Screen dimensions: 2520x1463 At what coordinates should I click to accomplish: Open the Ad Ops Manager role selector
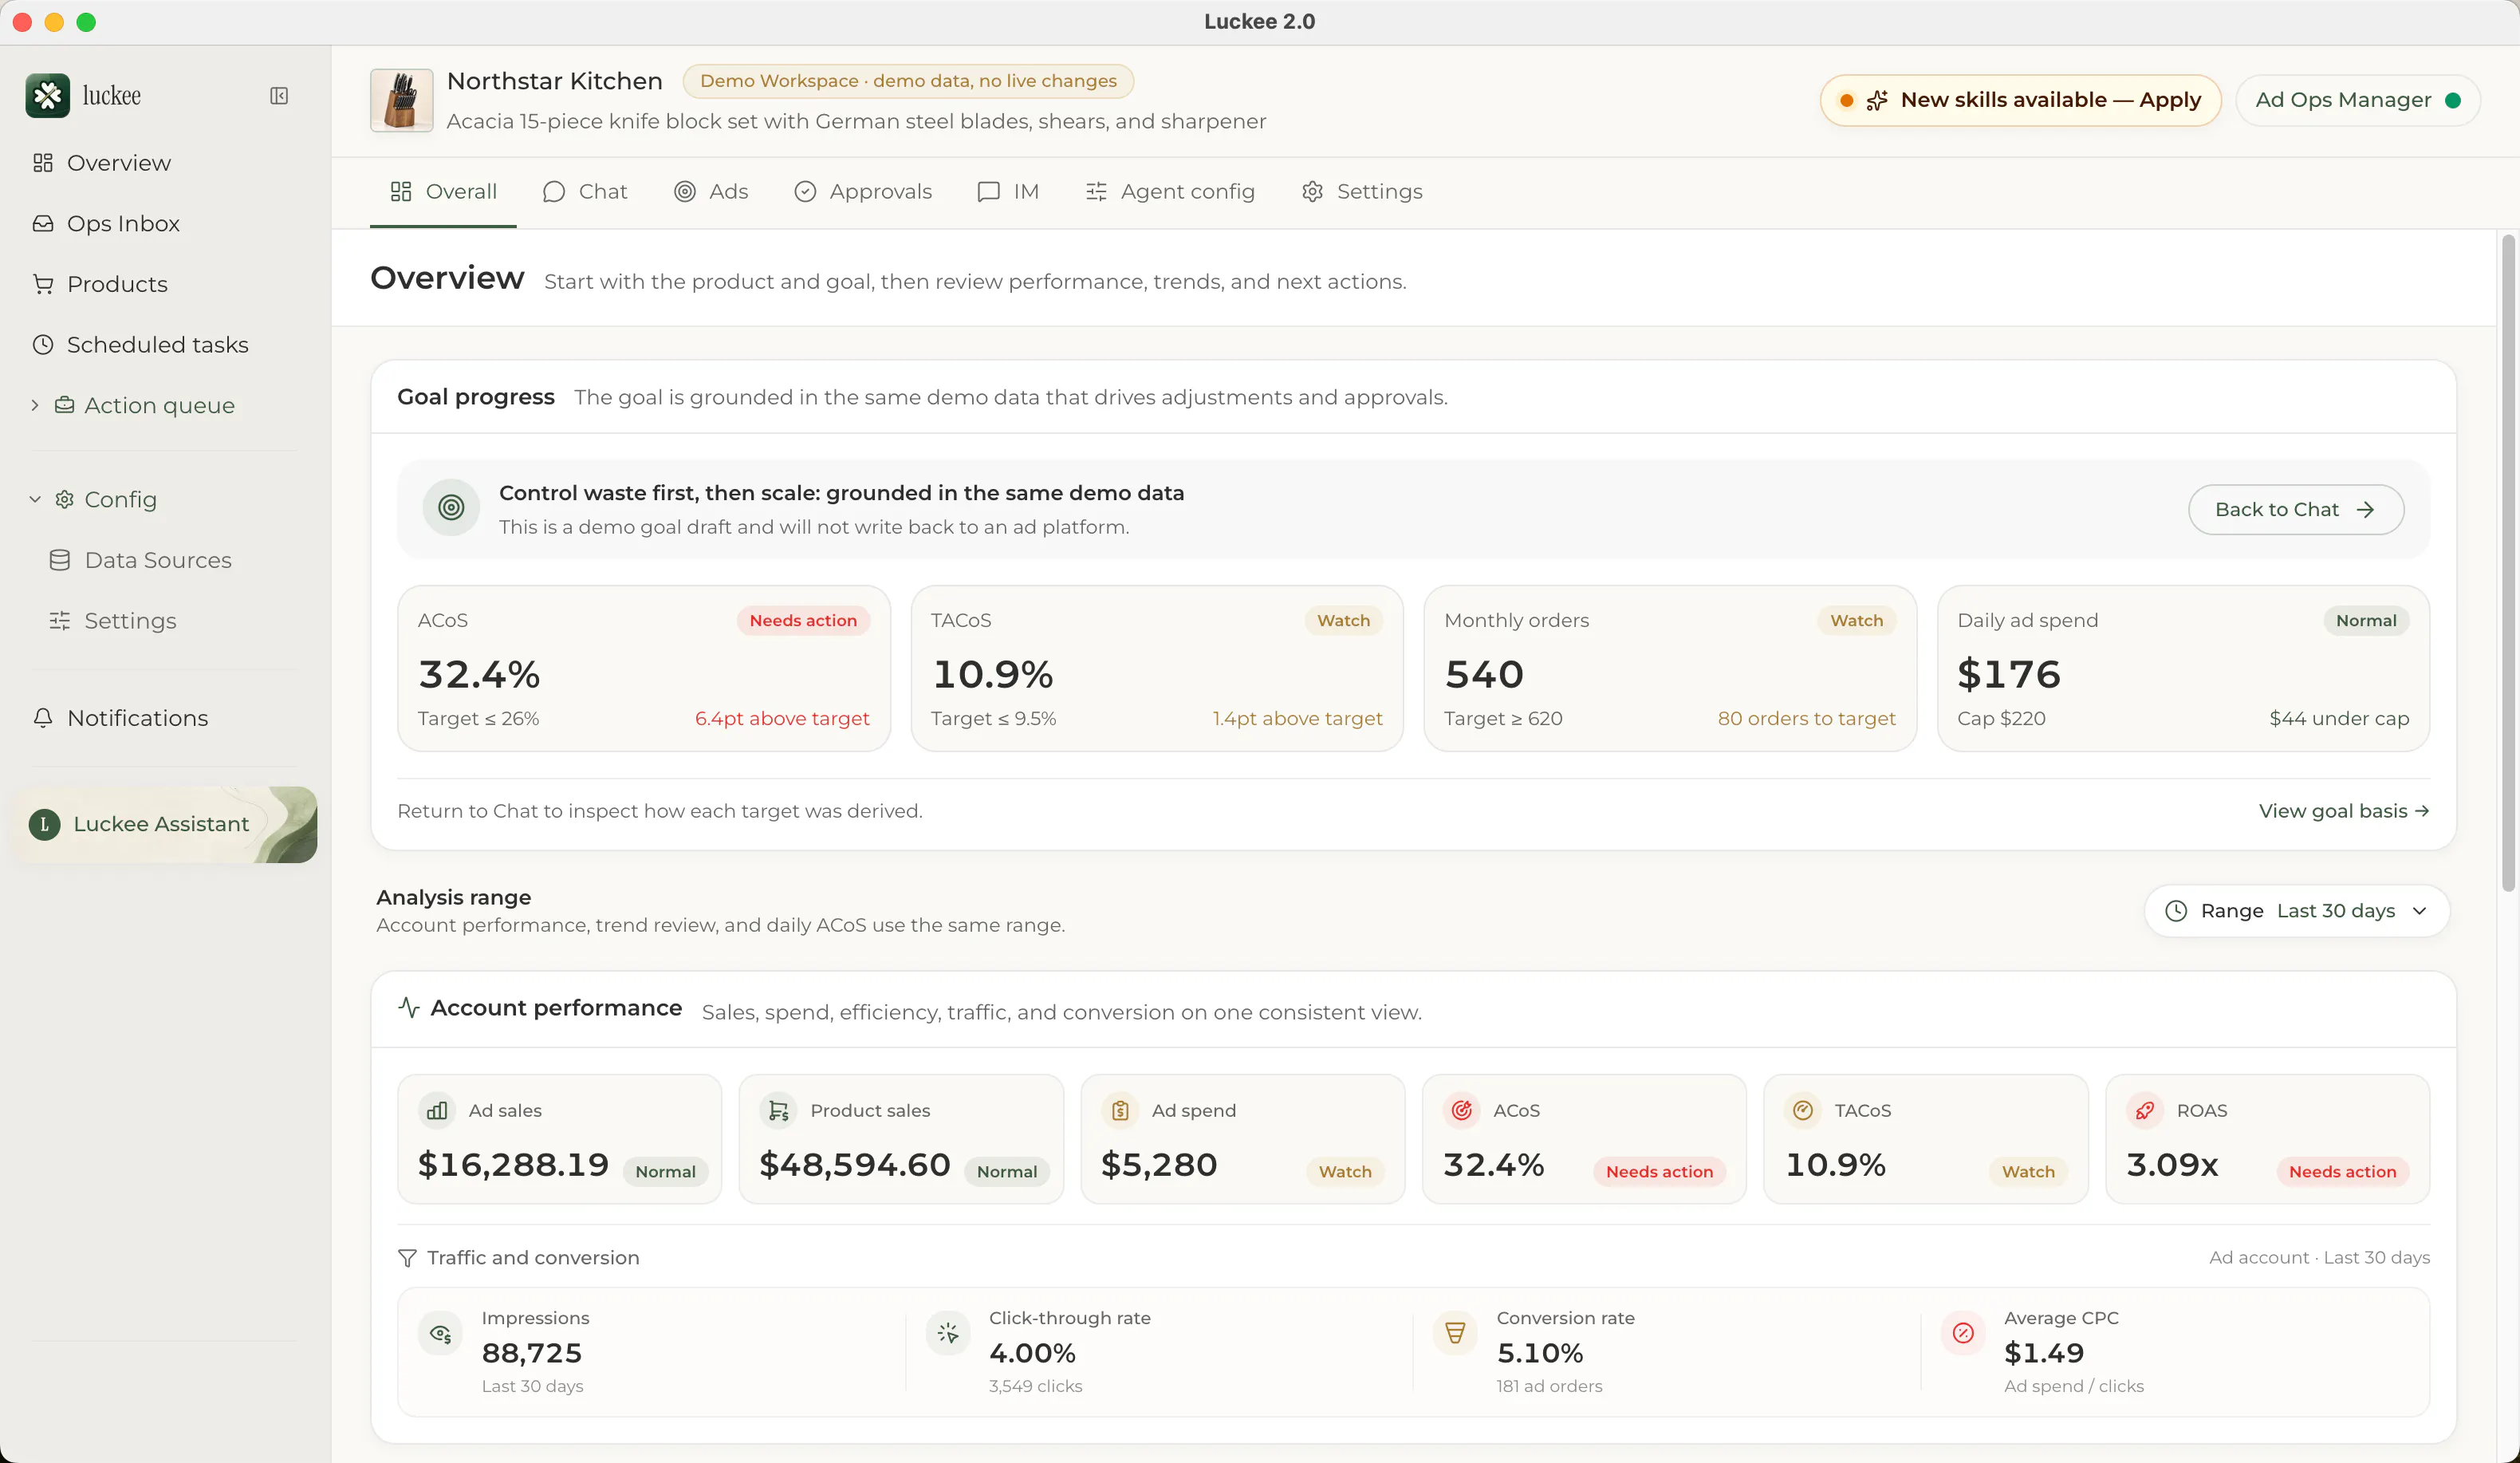tap(2357, 100)
